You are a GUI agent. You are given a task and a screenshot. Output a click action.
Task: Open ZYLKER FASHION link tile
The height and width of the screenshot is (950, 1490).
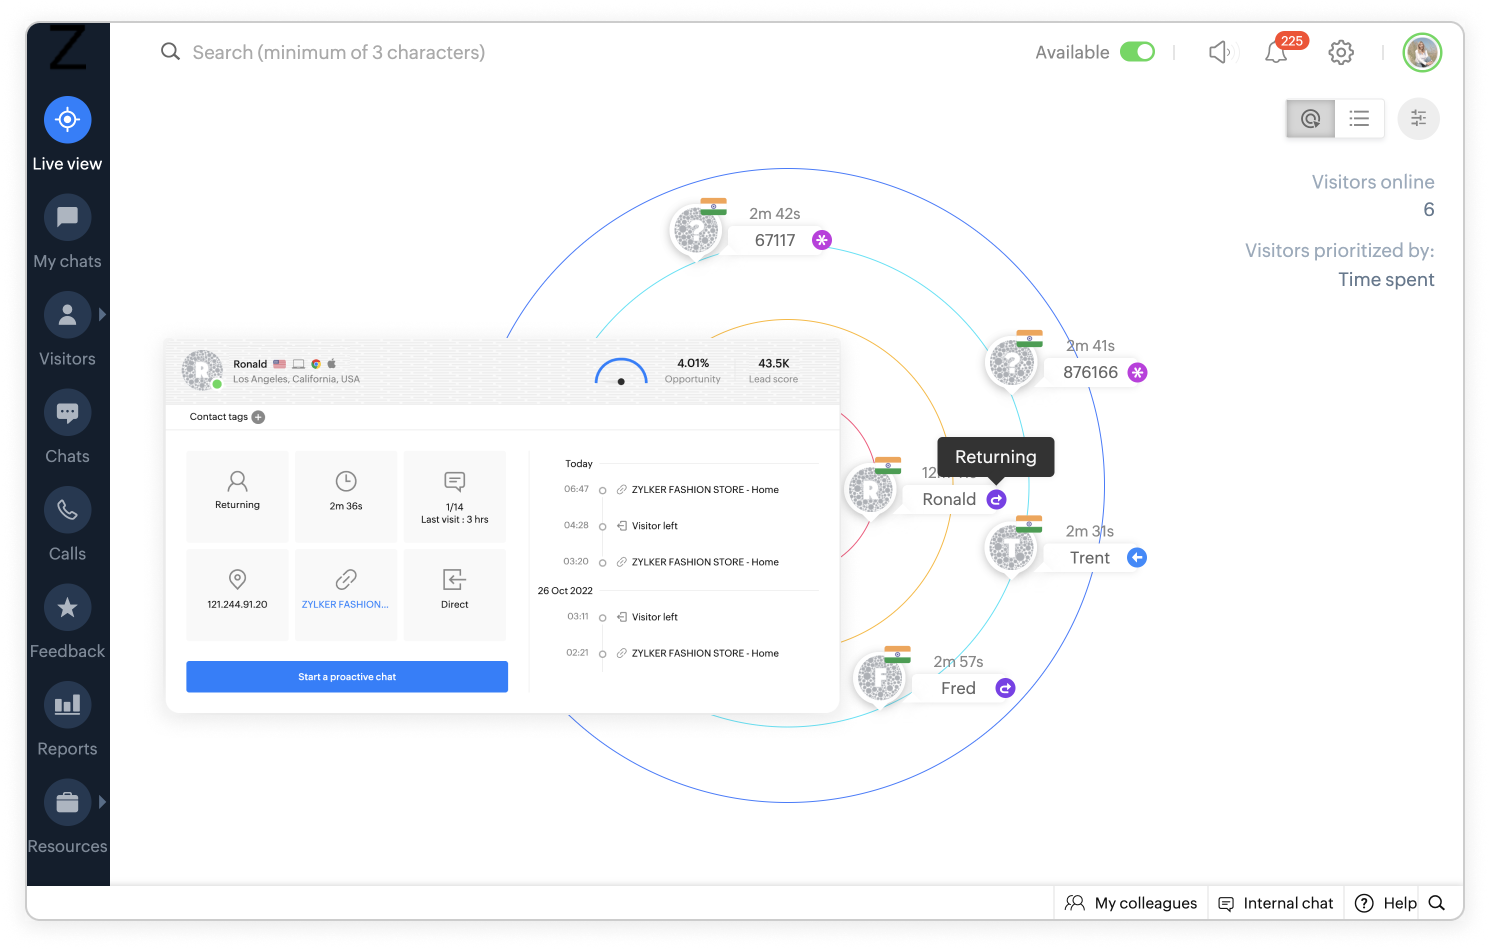345,594
